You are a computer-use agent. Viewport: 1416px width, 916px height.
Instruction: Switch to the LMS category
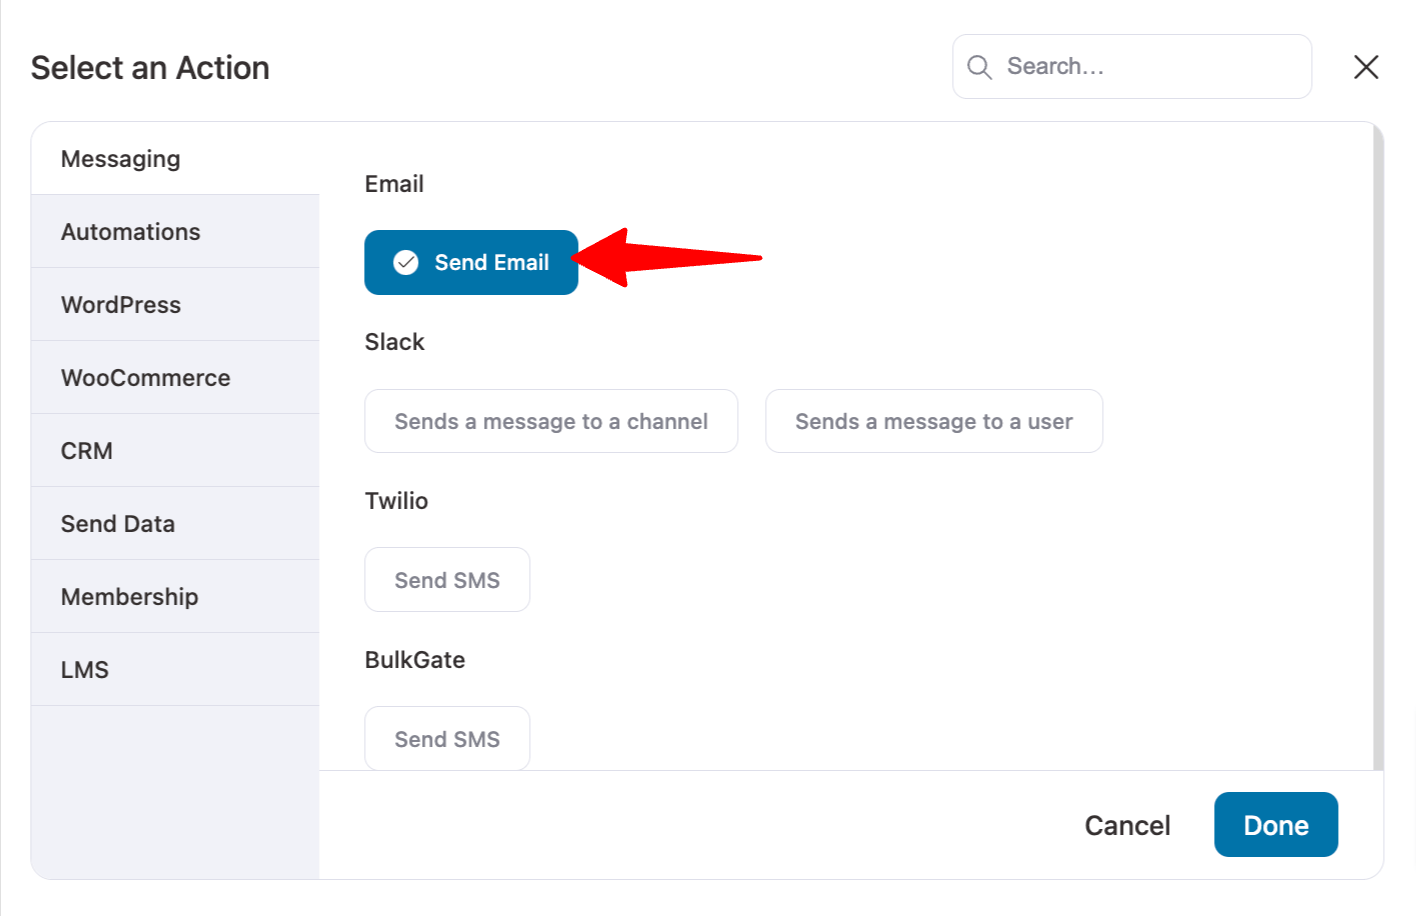coord(175,670)
